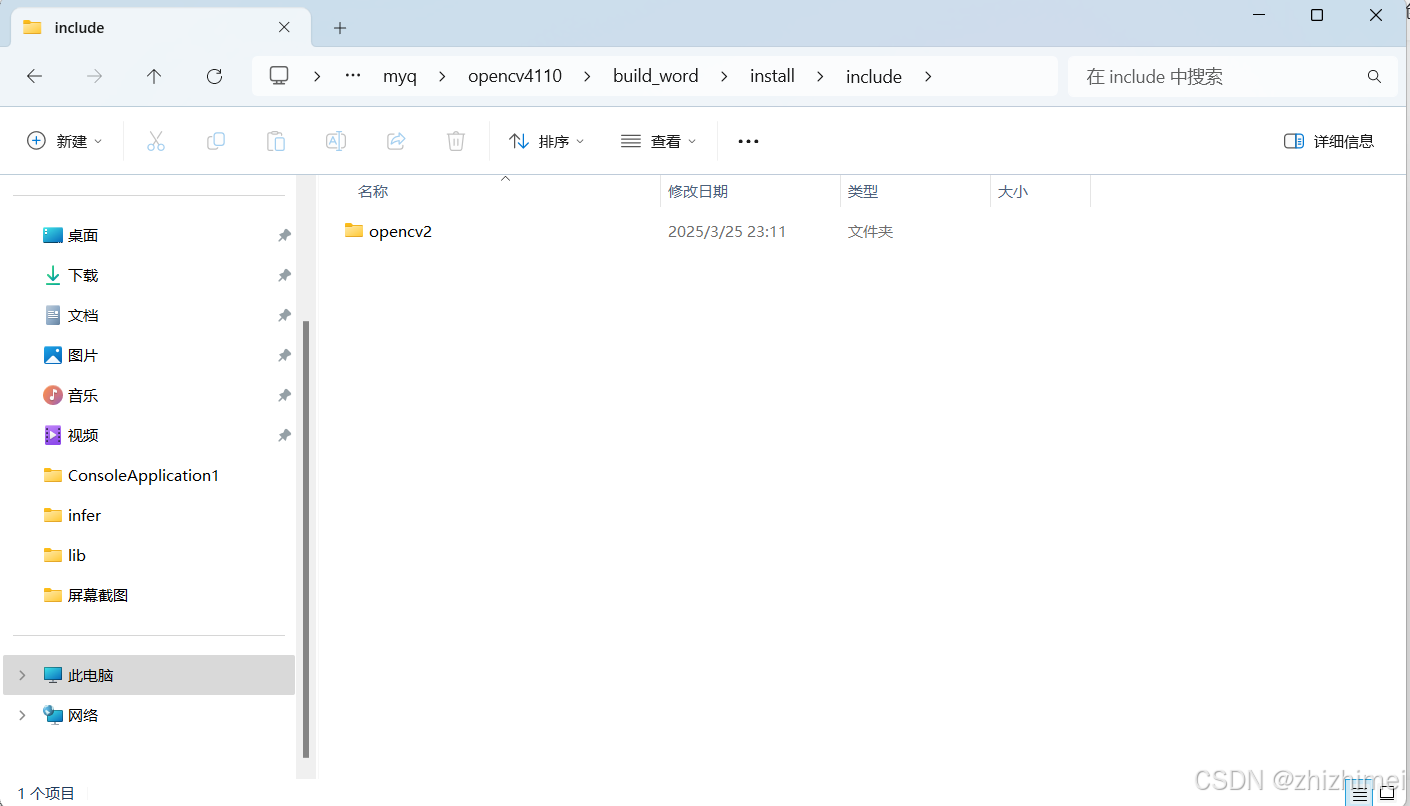Expand chevron after build_word in path
Screen dimensions: 1410x806
(x=725, y=76)
